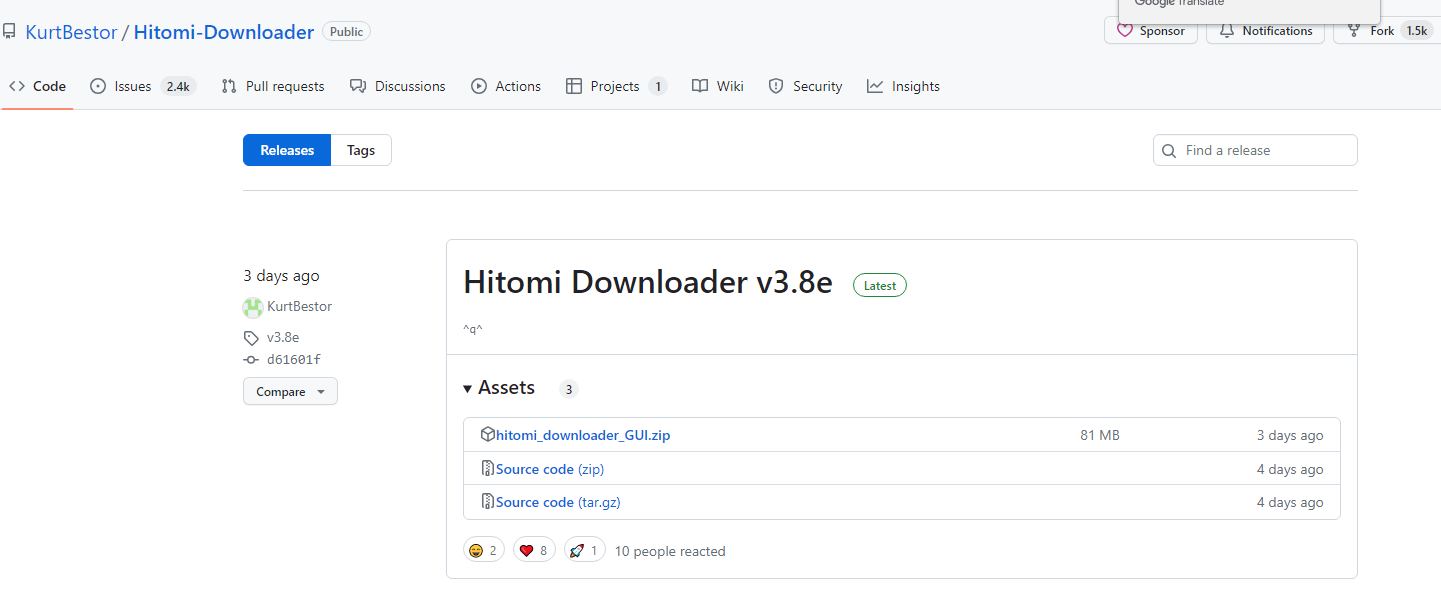Sponsor the project with heart button
This screenshot has width=1441, height=602.
coord(1151,31)
